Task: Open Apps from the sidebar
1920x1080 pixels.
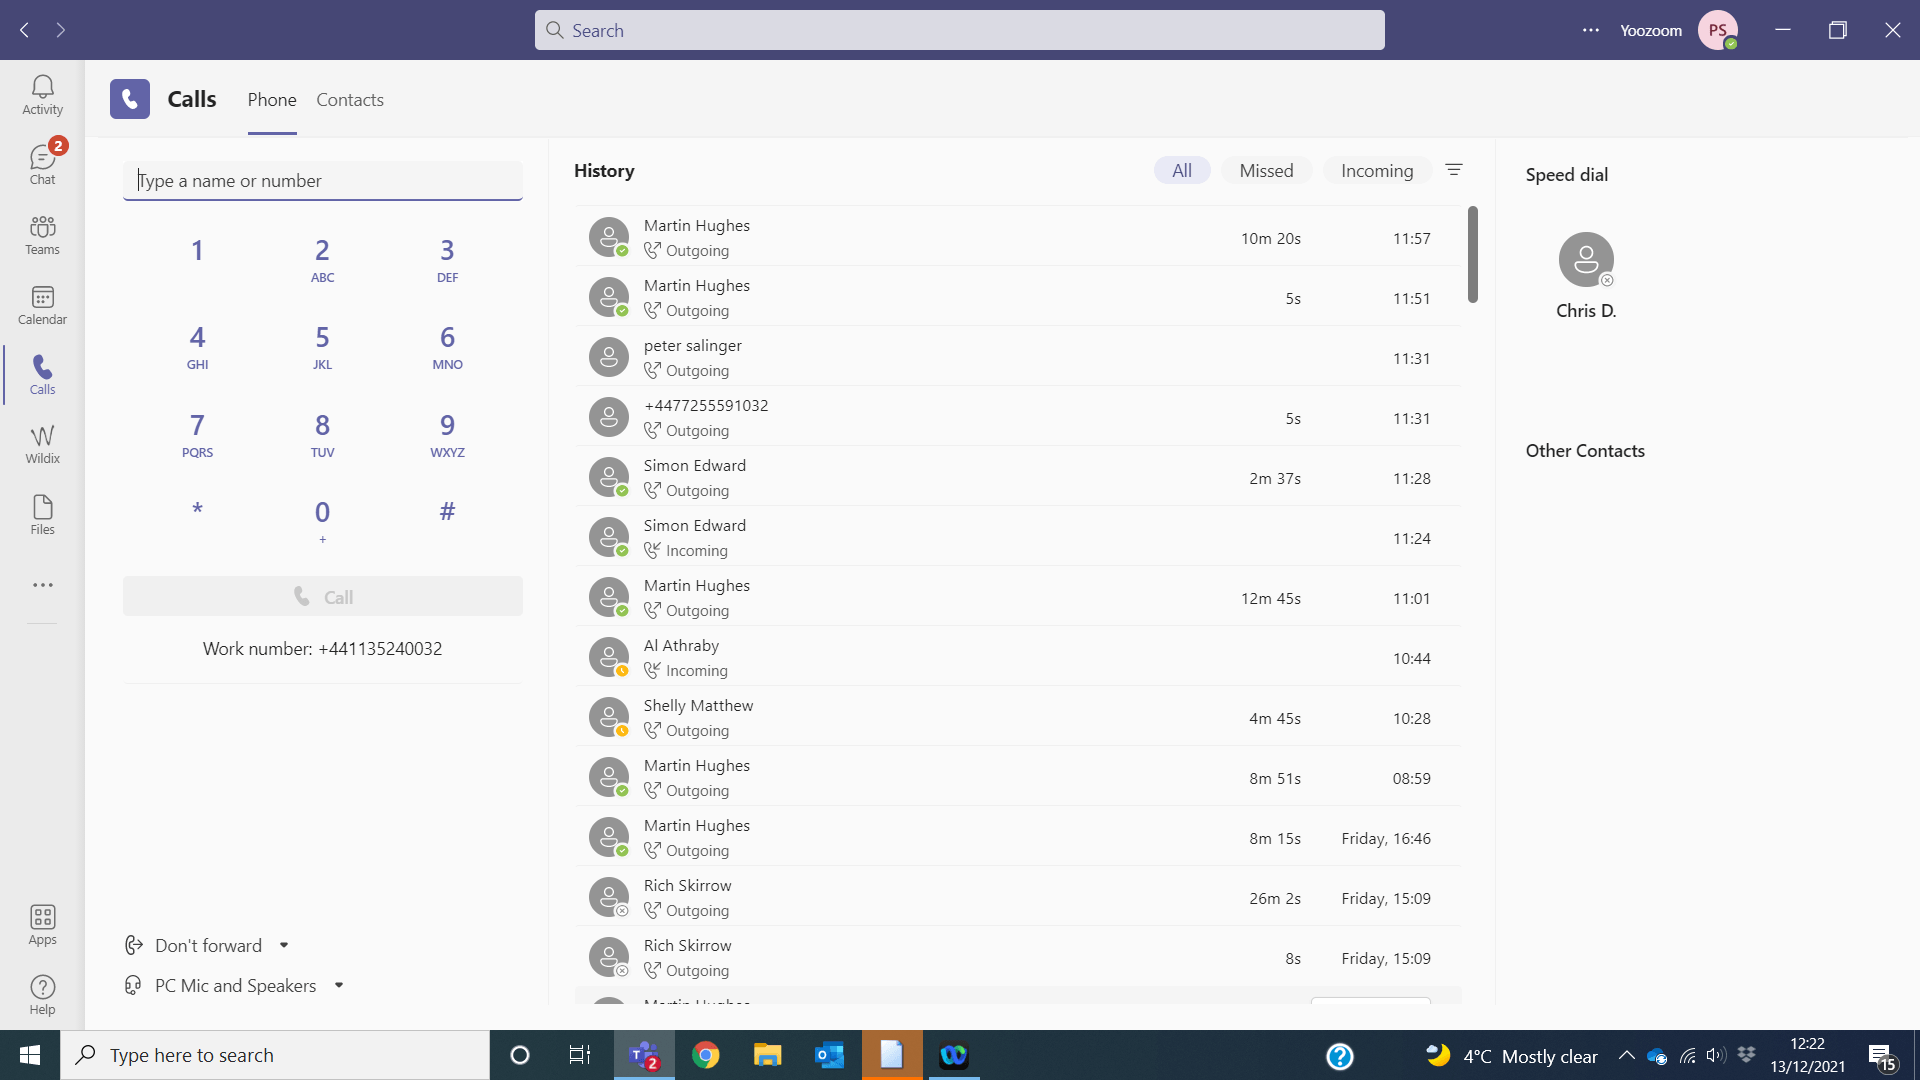Action: point(42,924)
